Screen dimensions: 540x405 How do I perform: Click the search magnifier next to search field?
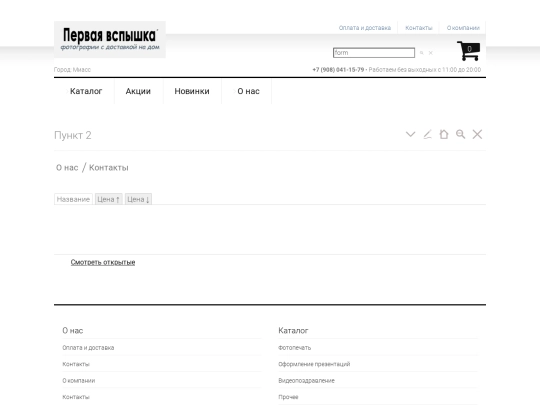pyautogui.click(x=422, y=53)
